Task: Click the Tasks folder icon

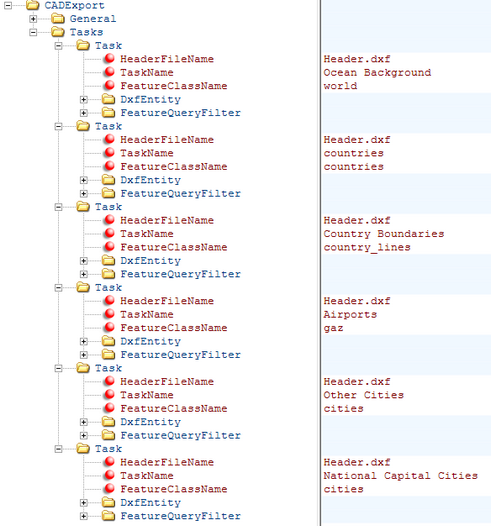Action: tap(58, 32)
